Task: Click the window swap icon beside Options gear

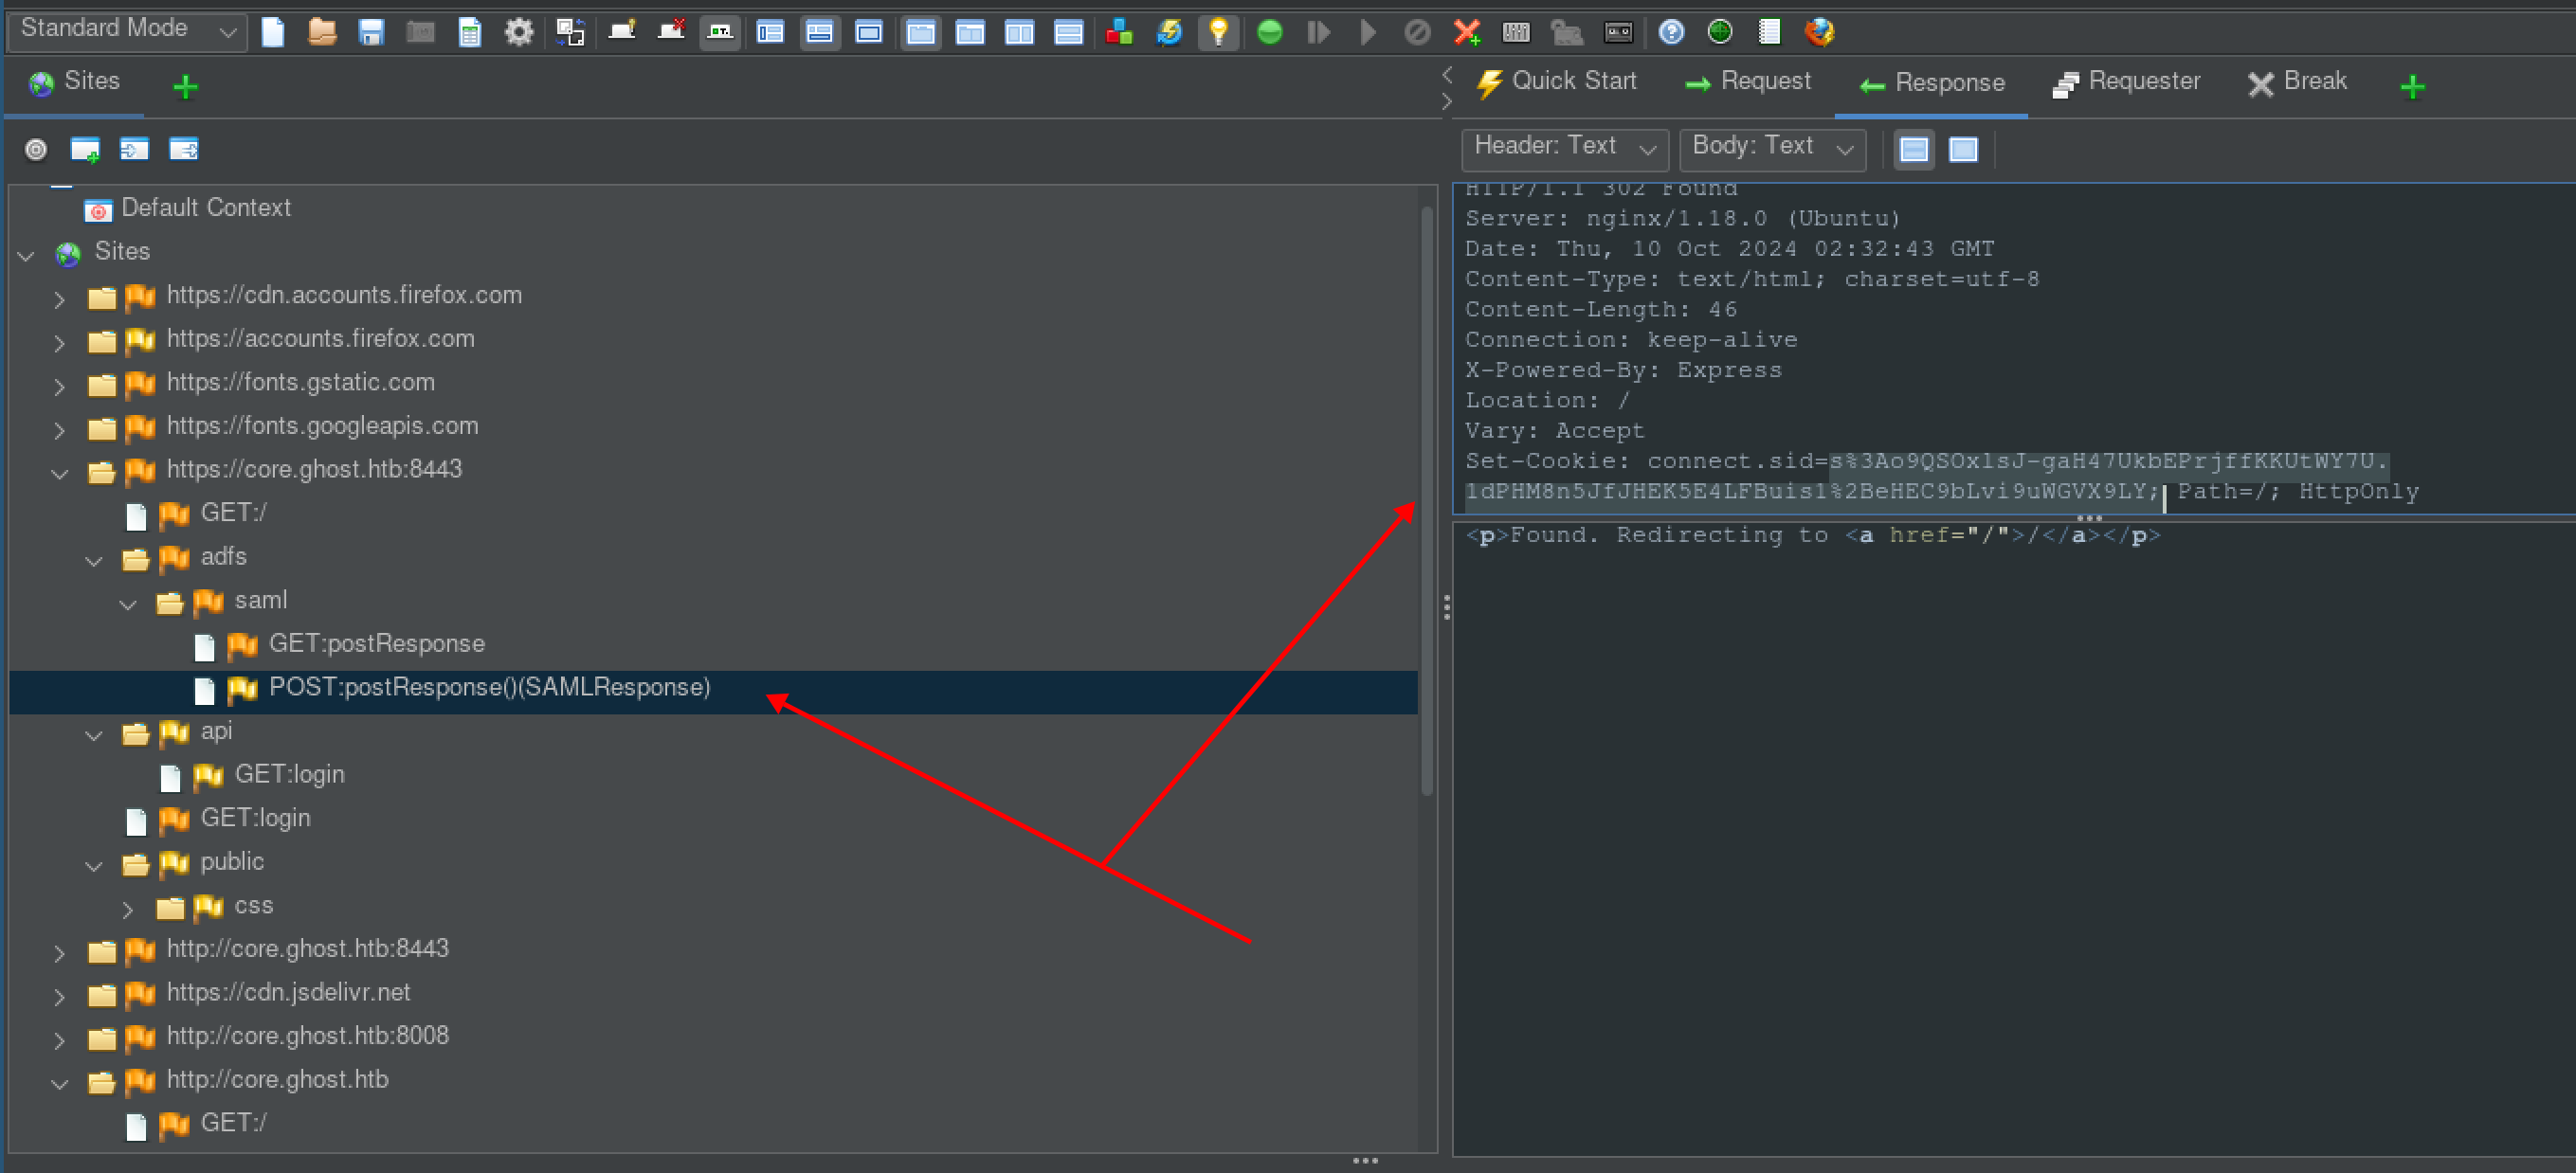Action: click(x=570, y=33)
